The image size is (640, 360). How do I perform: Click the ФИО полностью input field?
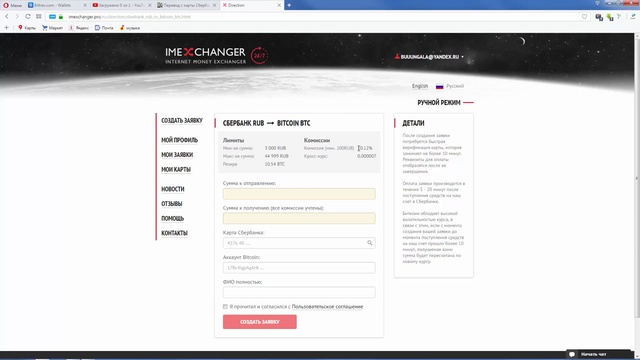[x=299, y=292]
